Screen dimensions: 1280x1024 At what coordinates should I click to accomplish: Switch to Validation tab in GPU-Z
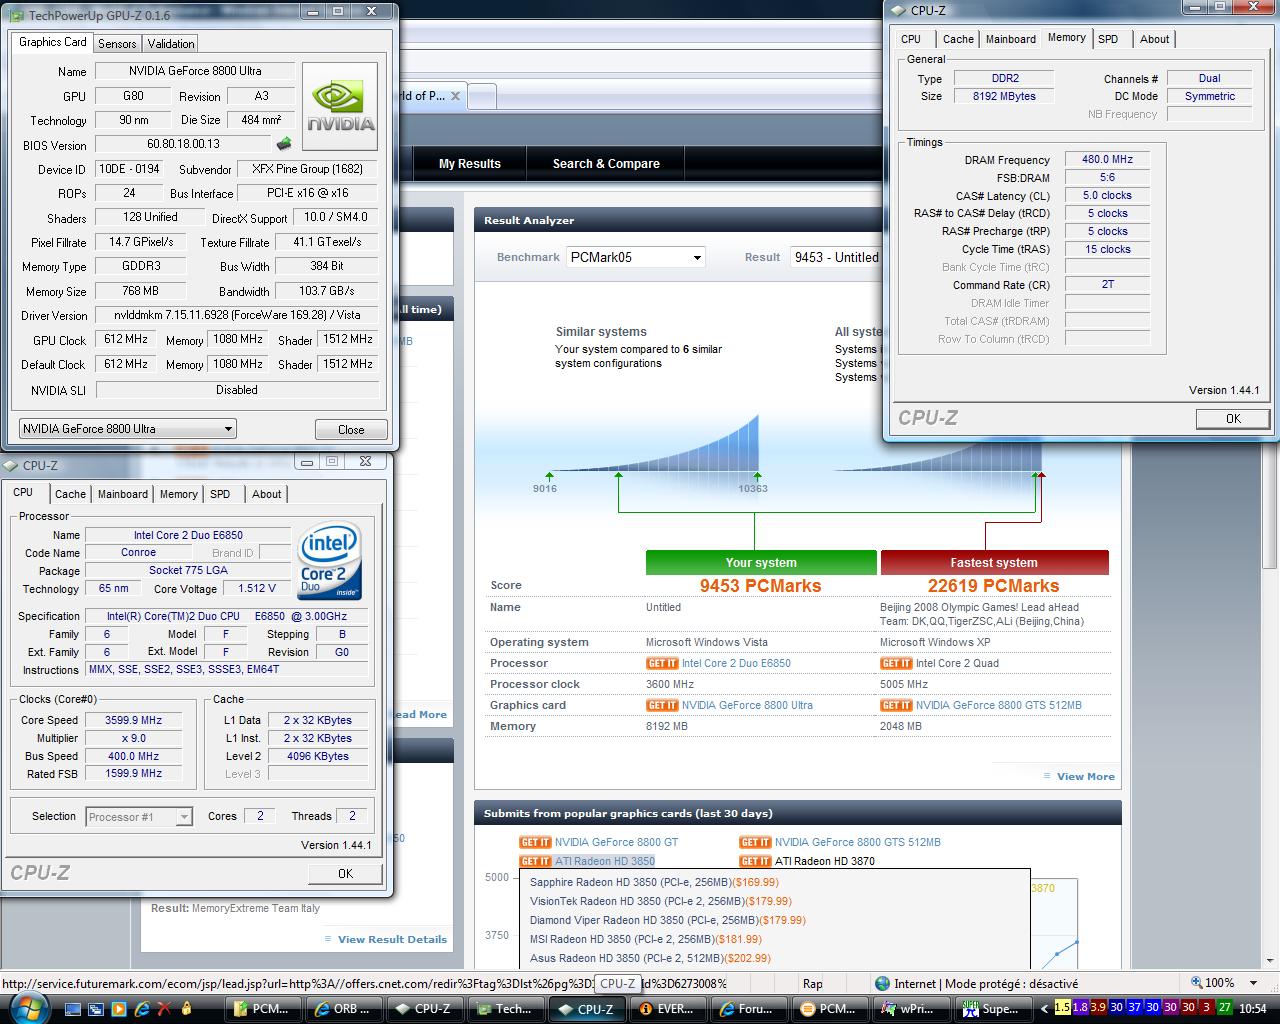[171, 43]
